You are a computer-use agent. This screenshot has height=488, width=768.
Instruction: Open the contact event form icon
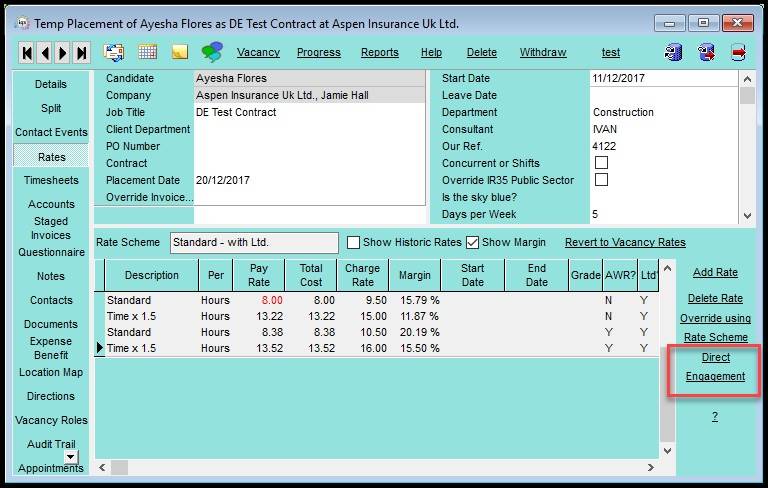pos(114,52)
